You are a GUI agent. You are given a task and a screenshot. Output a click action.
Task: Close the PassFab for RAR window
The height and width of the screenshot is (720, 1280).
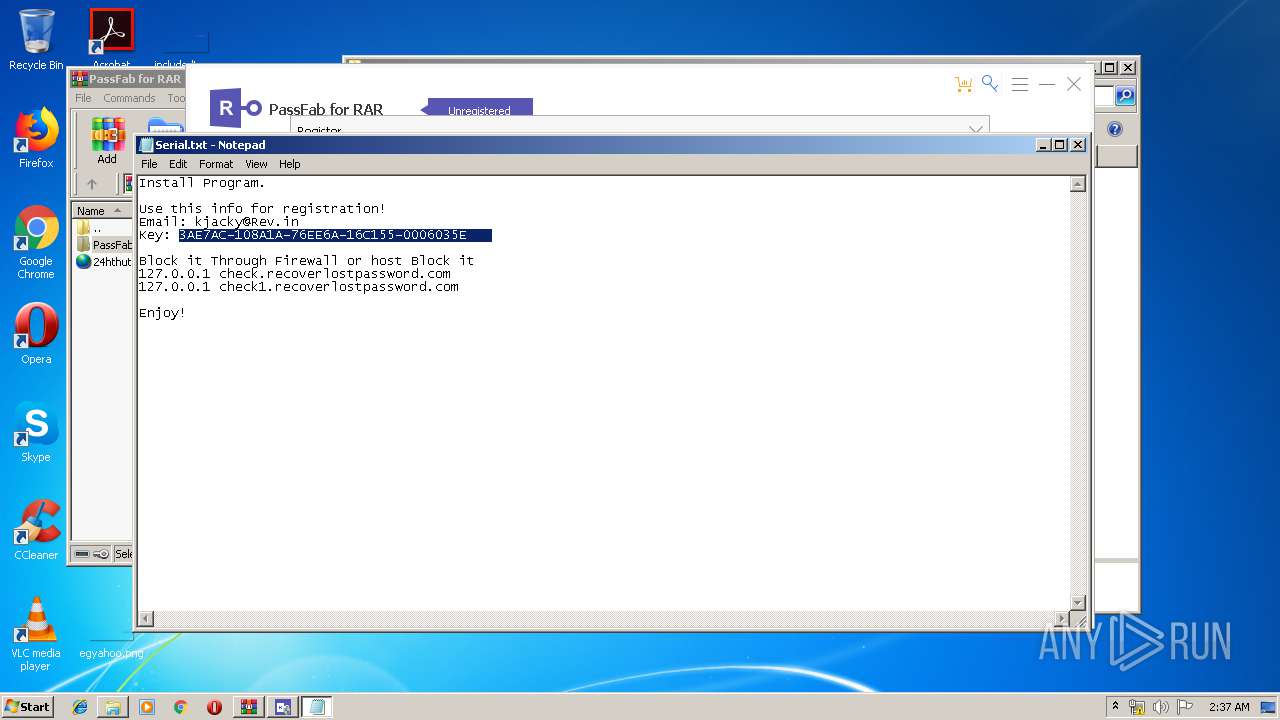click(1074, 85)
